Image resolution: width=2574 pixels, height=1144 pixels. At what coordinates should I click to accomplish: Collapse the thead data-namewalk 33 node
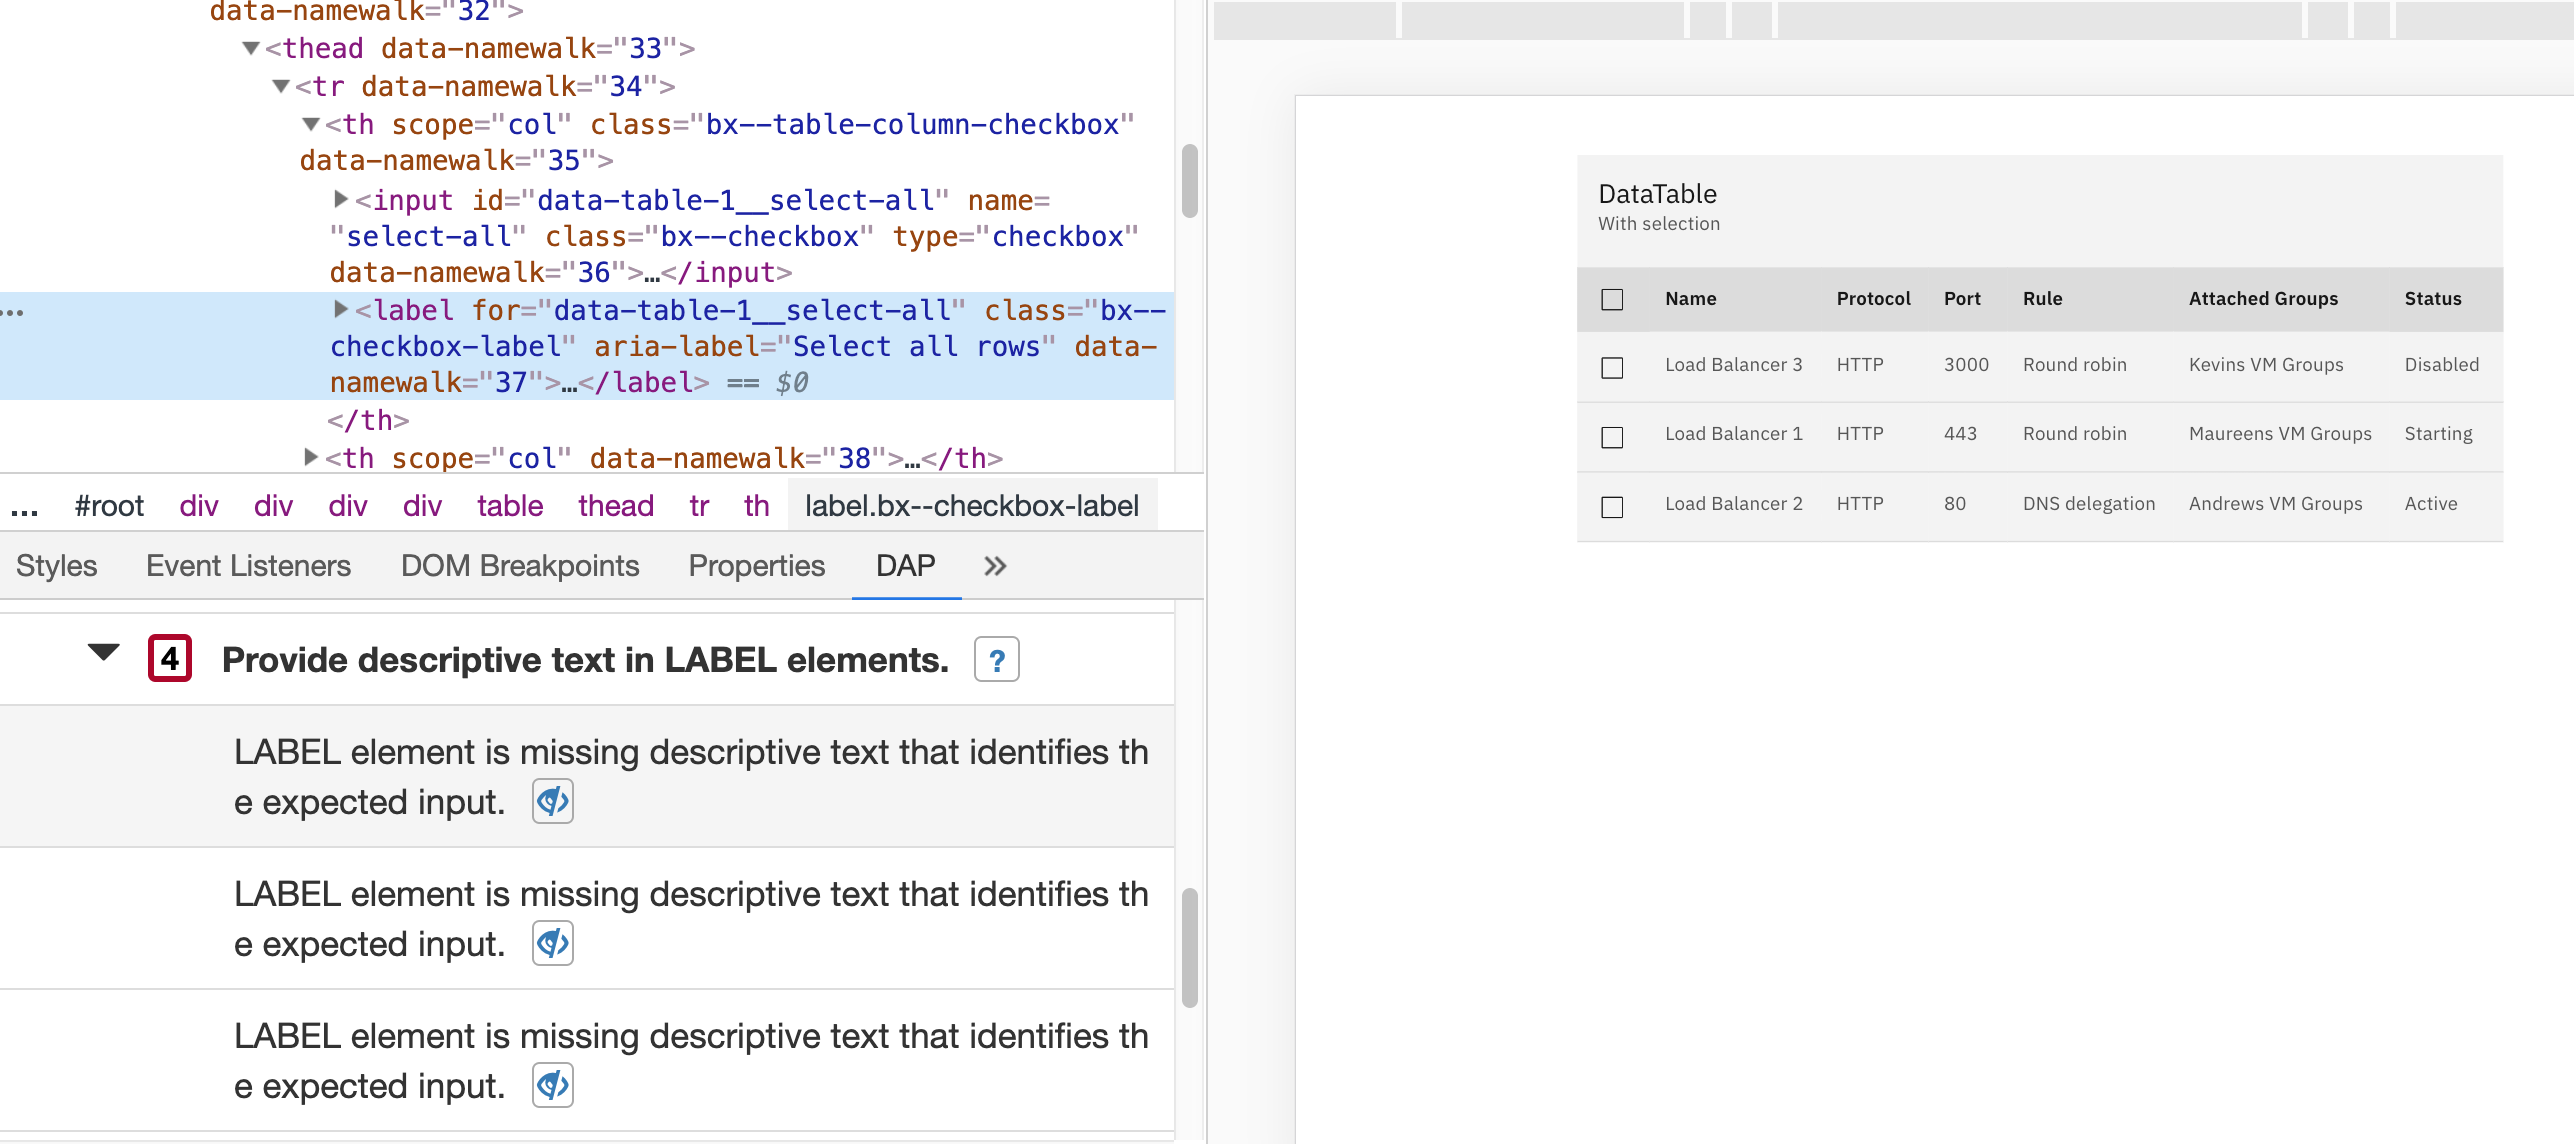point(251,48)
